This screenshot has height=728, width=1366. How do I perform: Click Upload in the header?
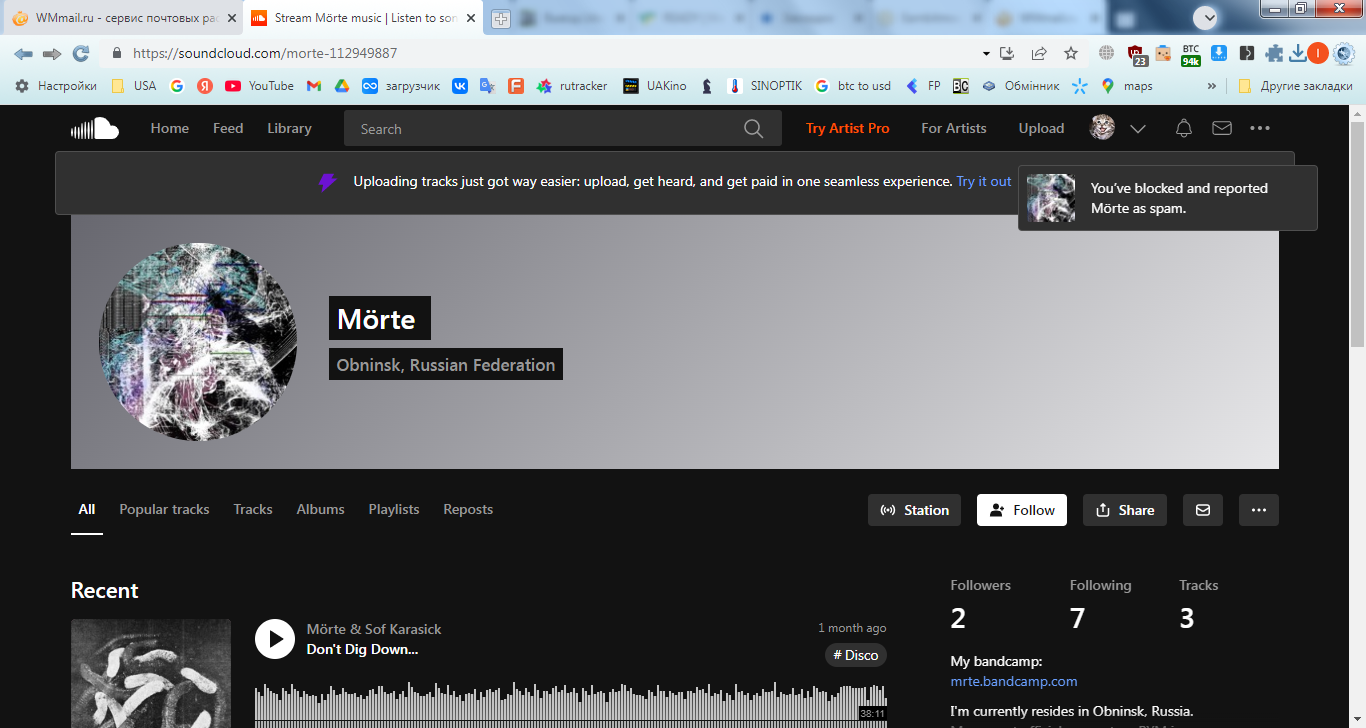[x=1041, y=128]
